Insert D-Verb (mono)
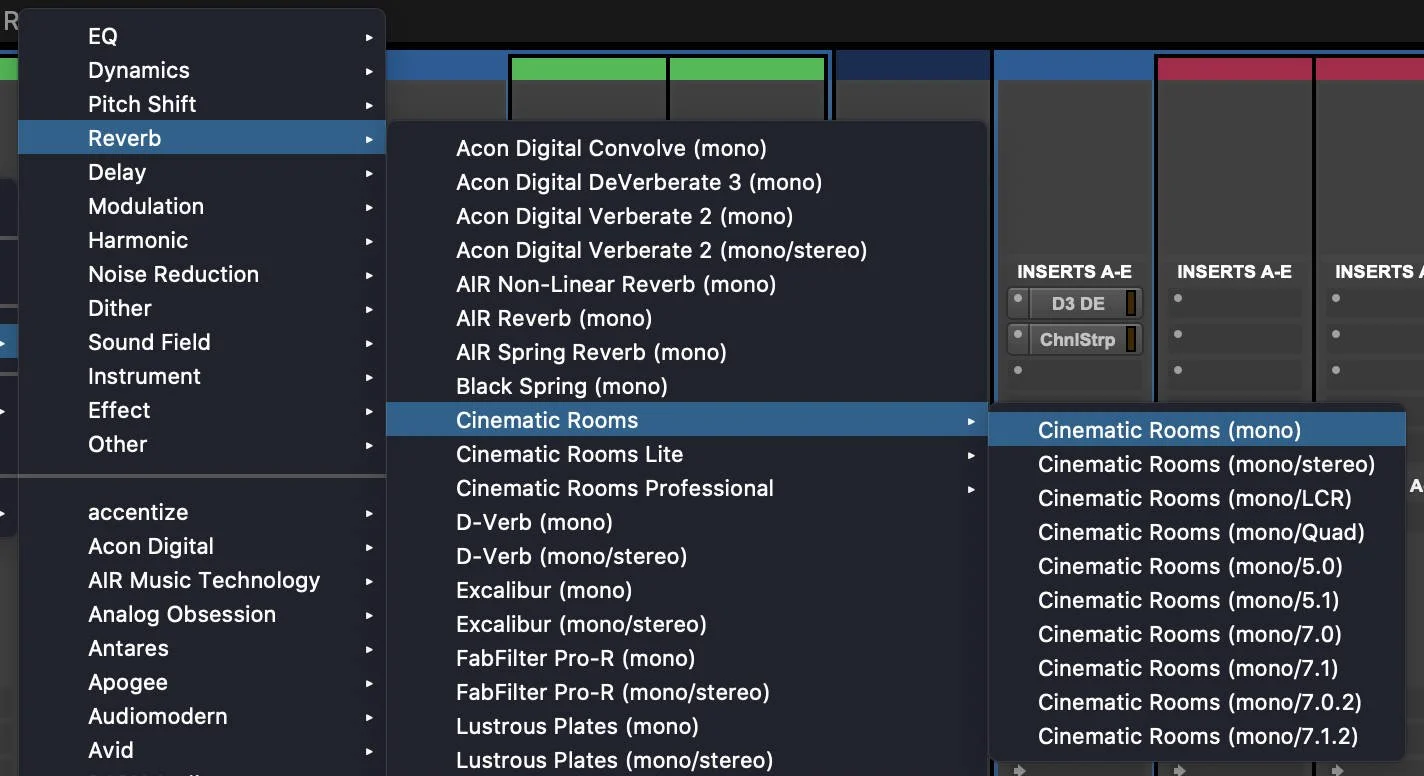This screenshot has height=776, width=1424. (687, 522)
